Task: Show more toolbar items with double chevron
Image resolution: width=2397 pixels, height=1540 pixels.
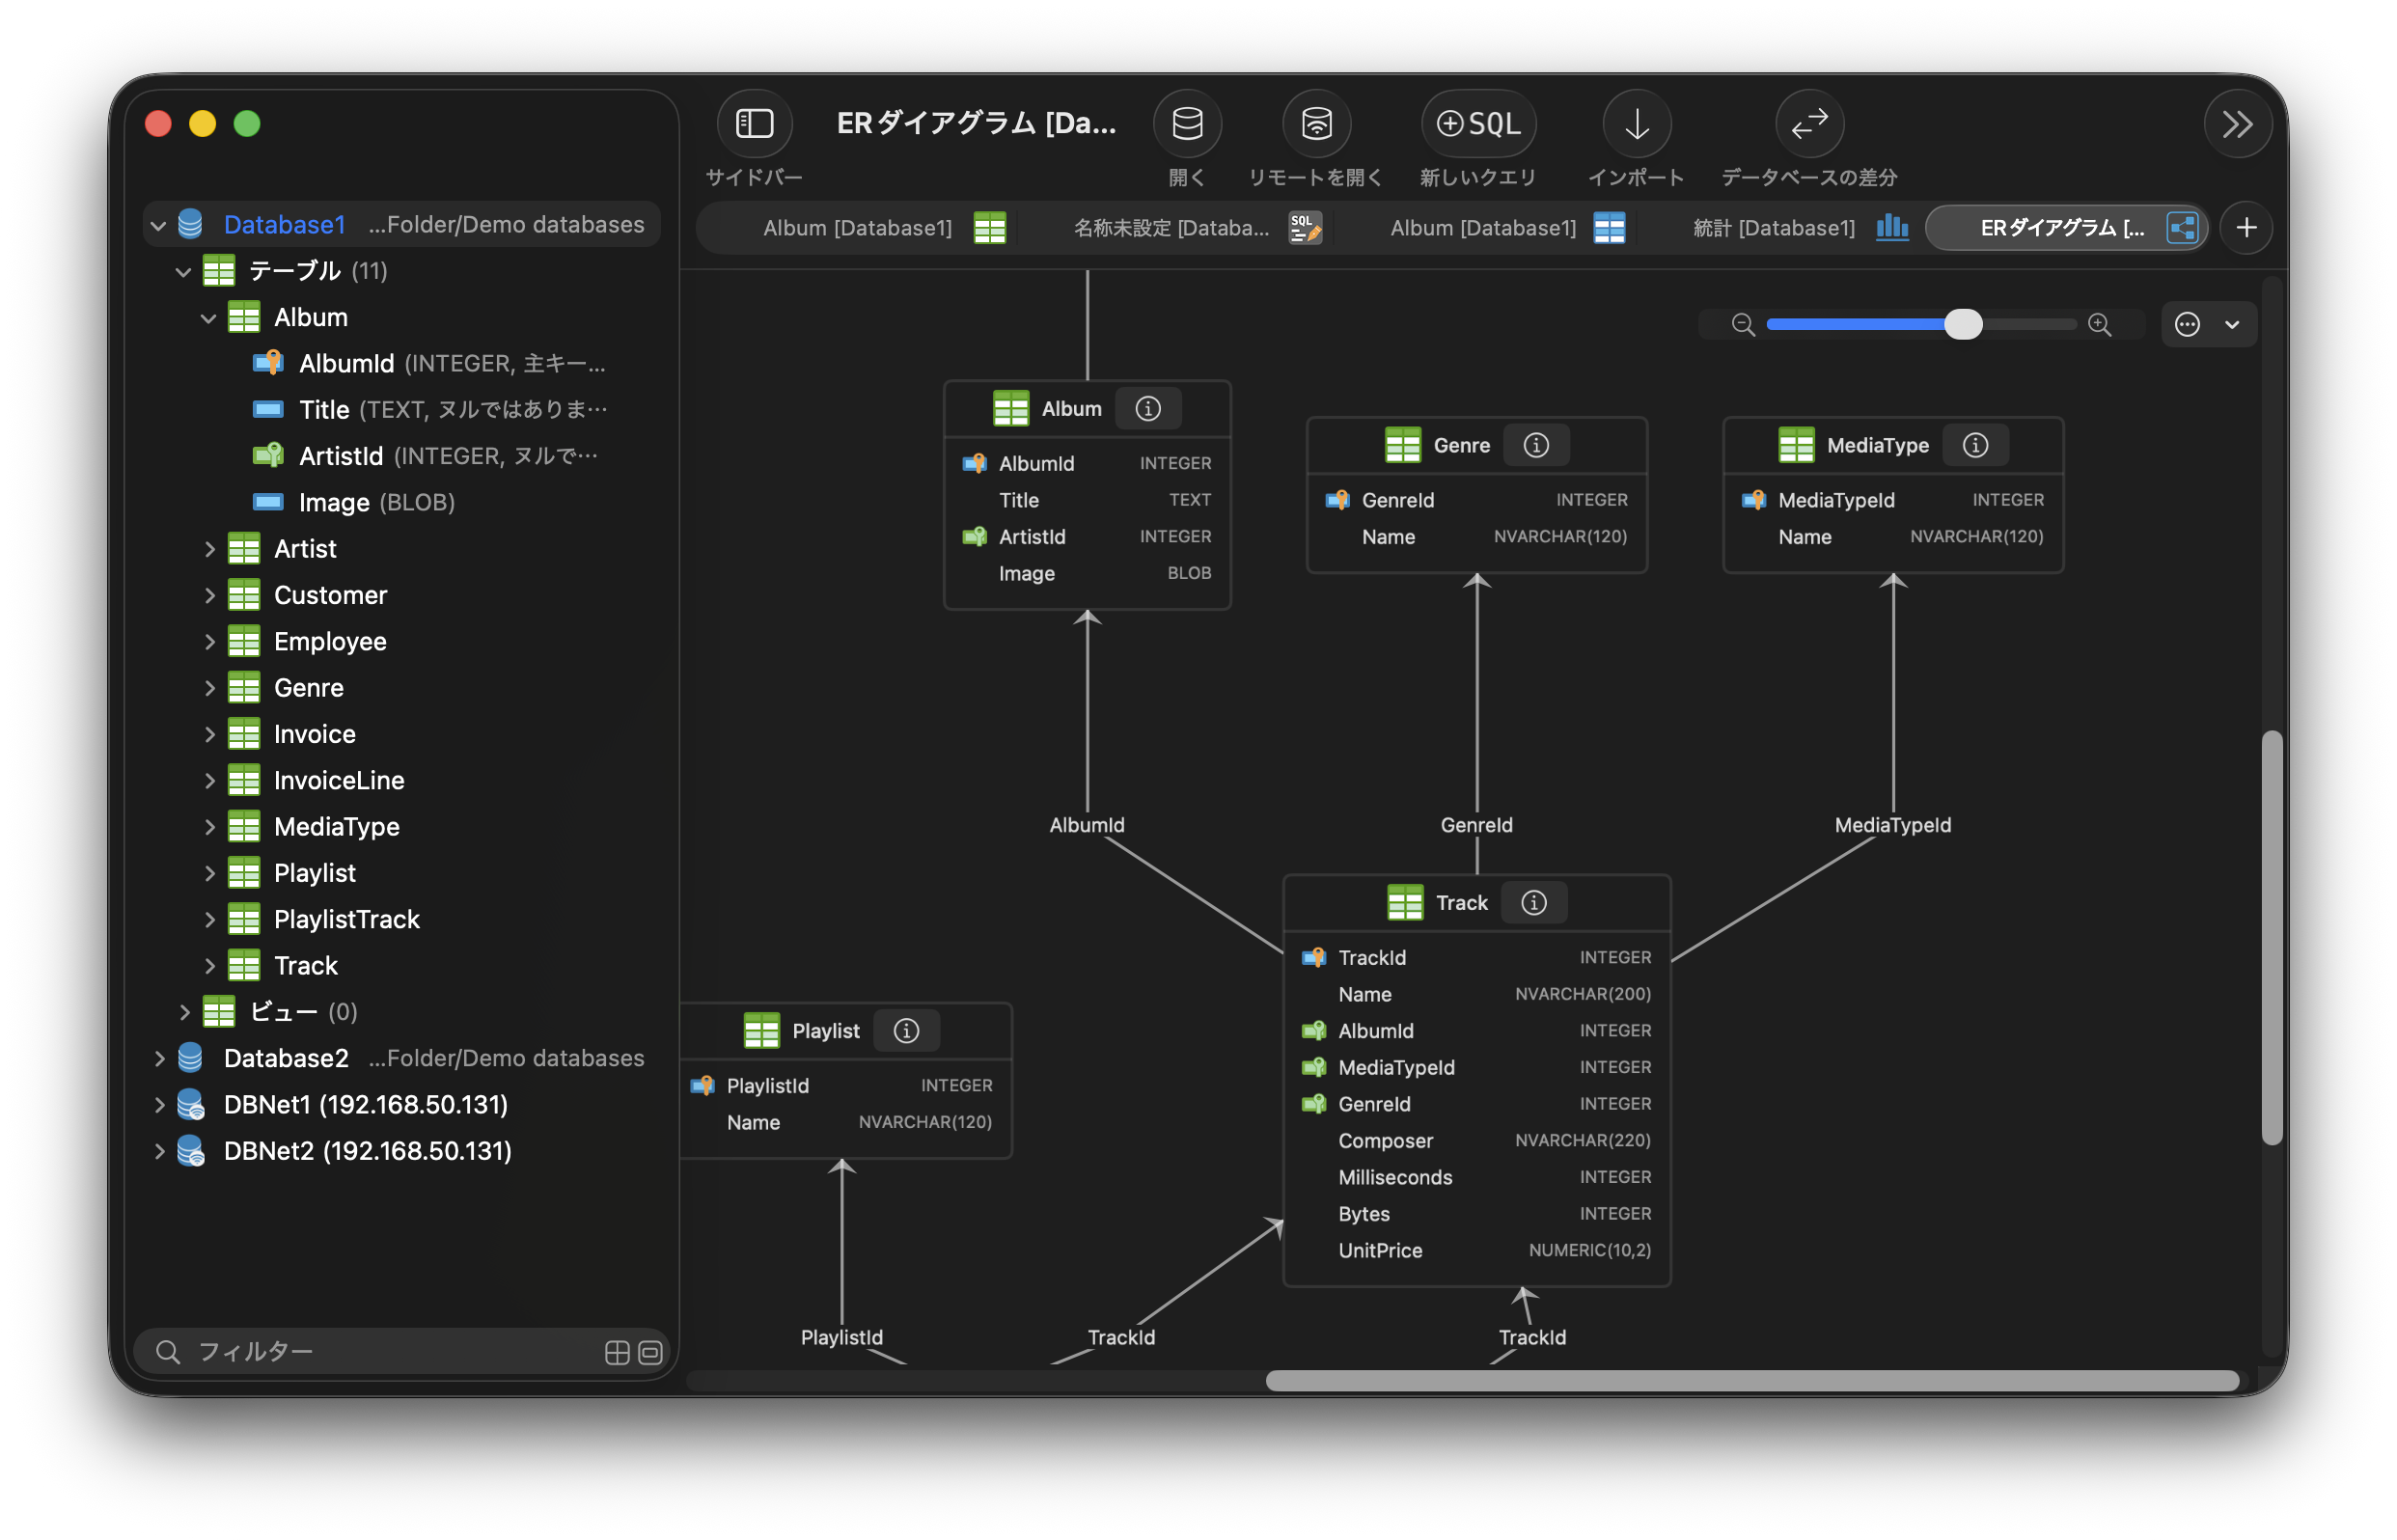Action: pyautogui.click(x=2237, y=124)
